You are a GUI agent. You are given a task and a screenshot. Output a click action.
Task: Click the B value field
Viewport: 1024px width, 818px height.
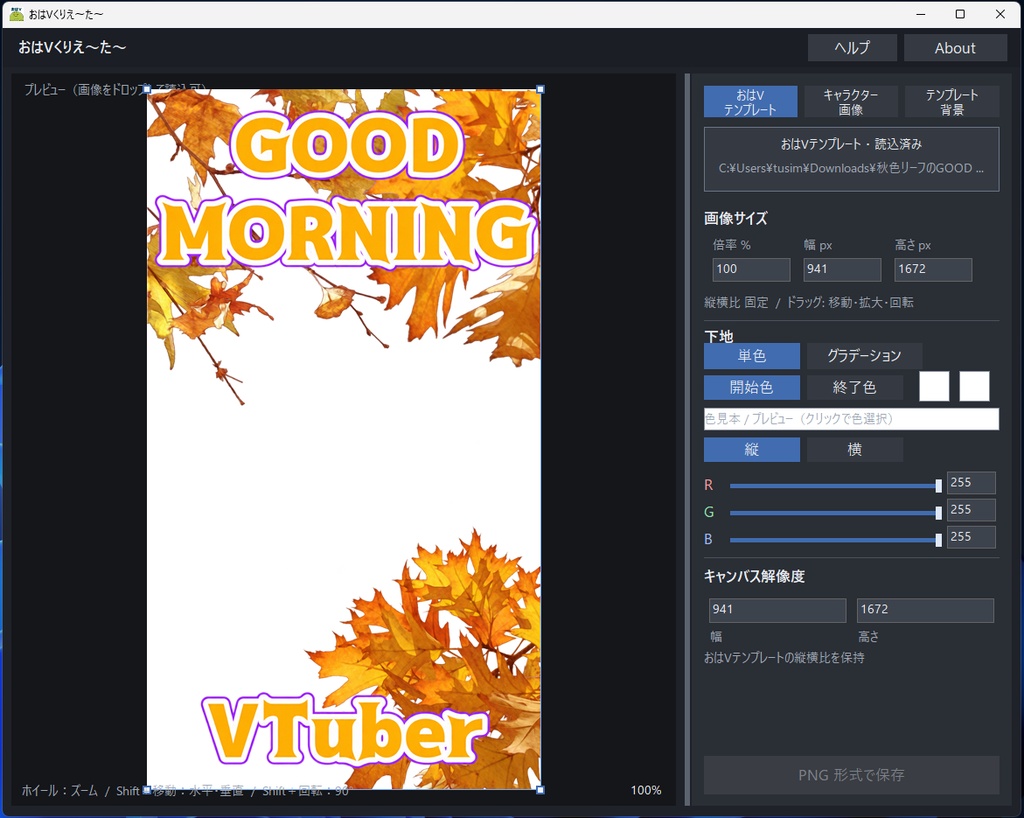[970, 537]
